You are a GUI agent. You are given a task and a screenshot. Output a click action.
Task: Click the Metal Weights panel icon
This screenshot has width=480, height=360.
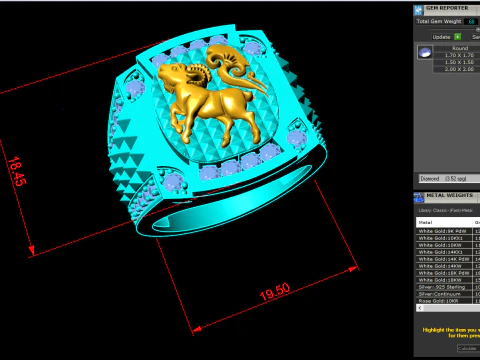(419, 198)
